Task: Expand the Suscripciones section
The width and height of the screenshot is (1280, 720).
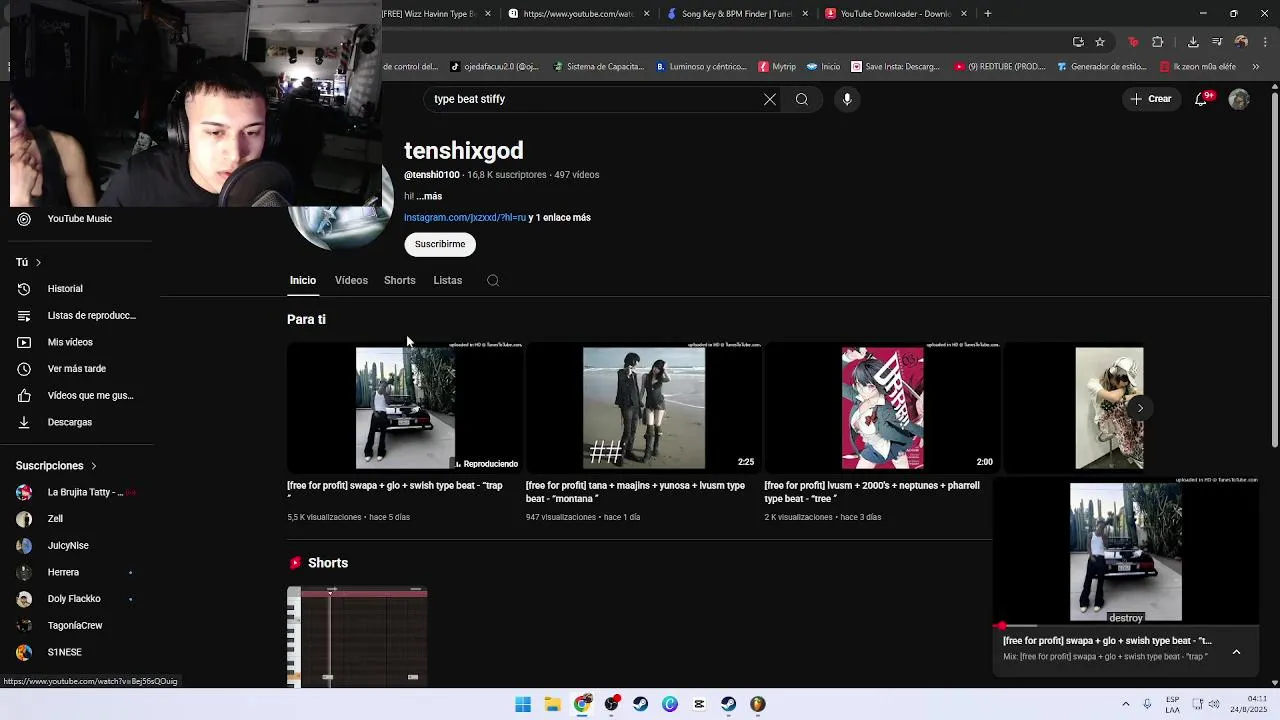Action: (56, 466)
